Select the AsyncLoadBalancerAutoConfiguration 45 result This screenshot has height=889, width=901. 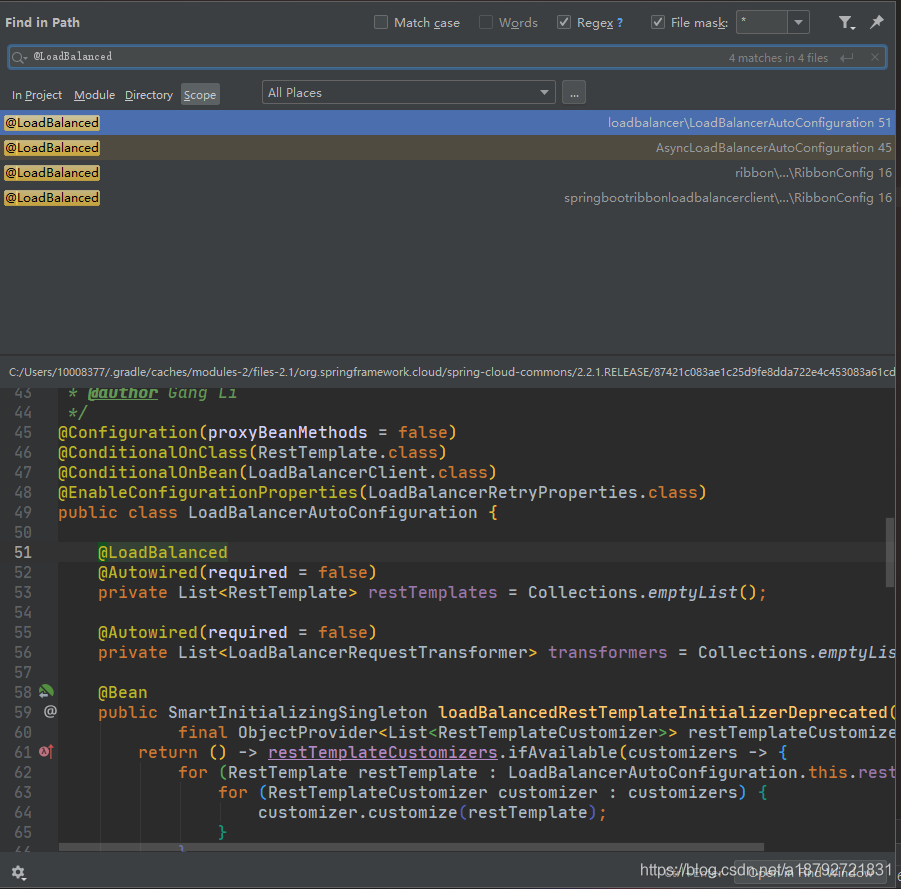click(x=448, y=148)
